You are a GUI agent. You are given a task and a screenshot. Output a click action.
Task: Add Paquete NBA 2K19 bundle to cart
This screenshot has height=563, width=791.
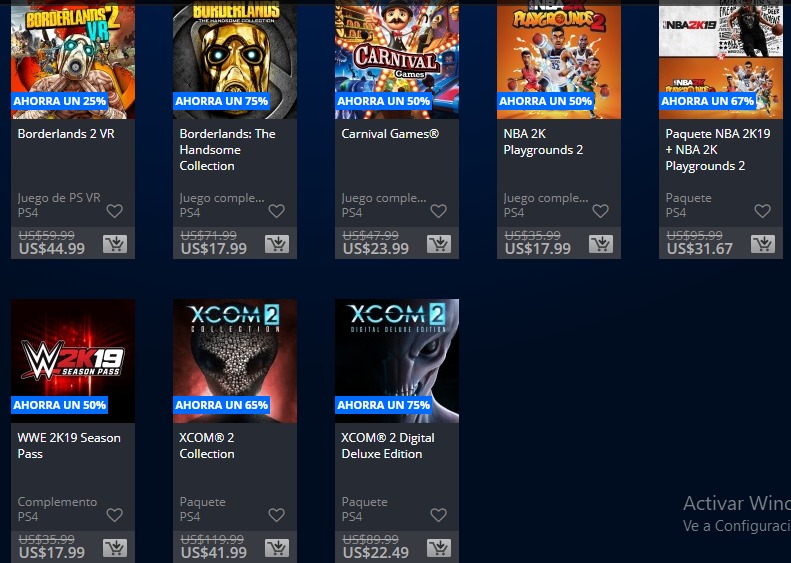coord(763,244)
